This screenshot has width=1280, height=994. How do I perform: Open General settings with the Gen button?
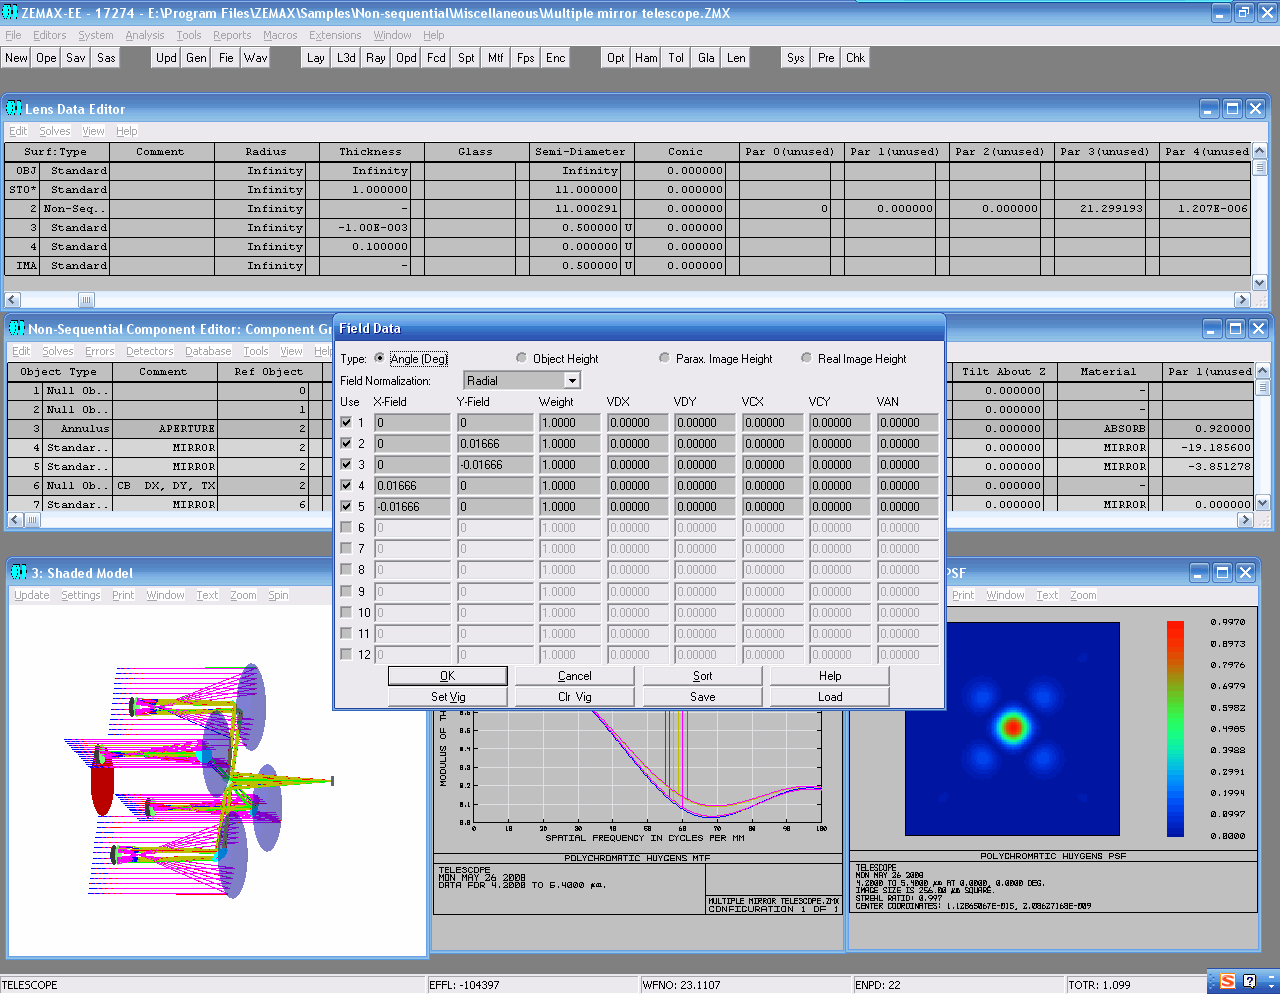(196, 58)
